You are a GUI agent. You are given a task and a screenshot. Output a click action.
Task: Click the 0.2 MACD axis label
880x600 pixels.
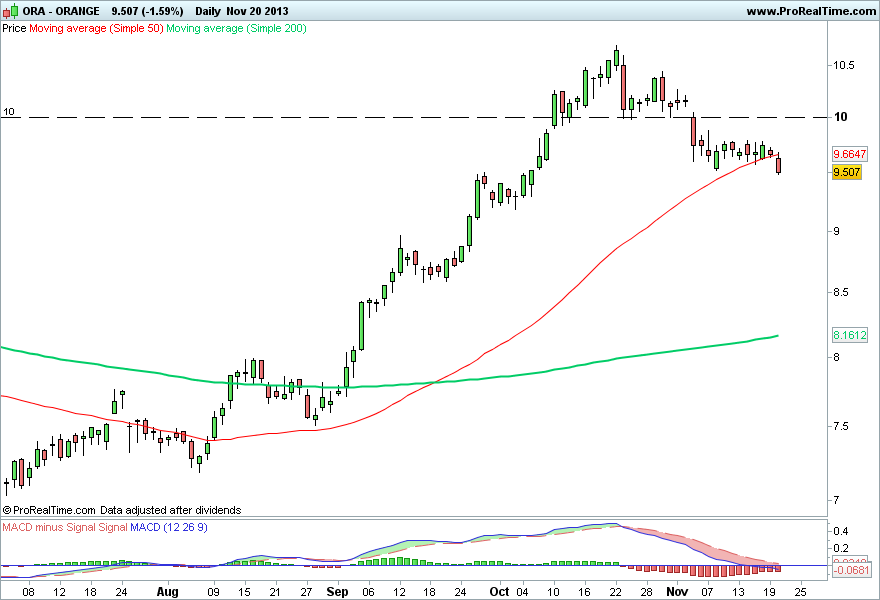click(x=841, y=548)
